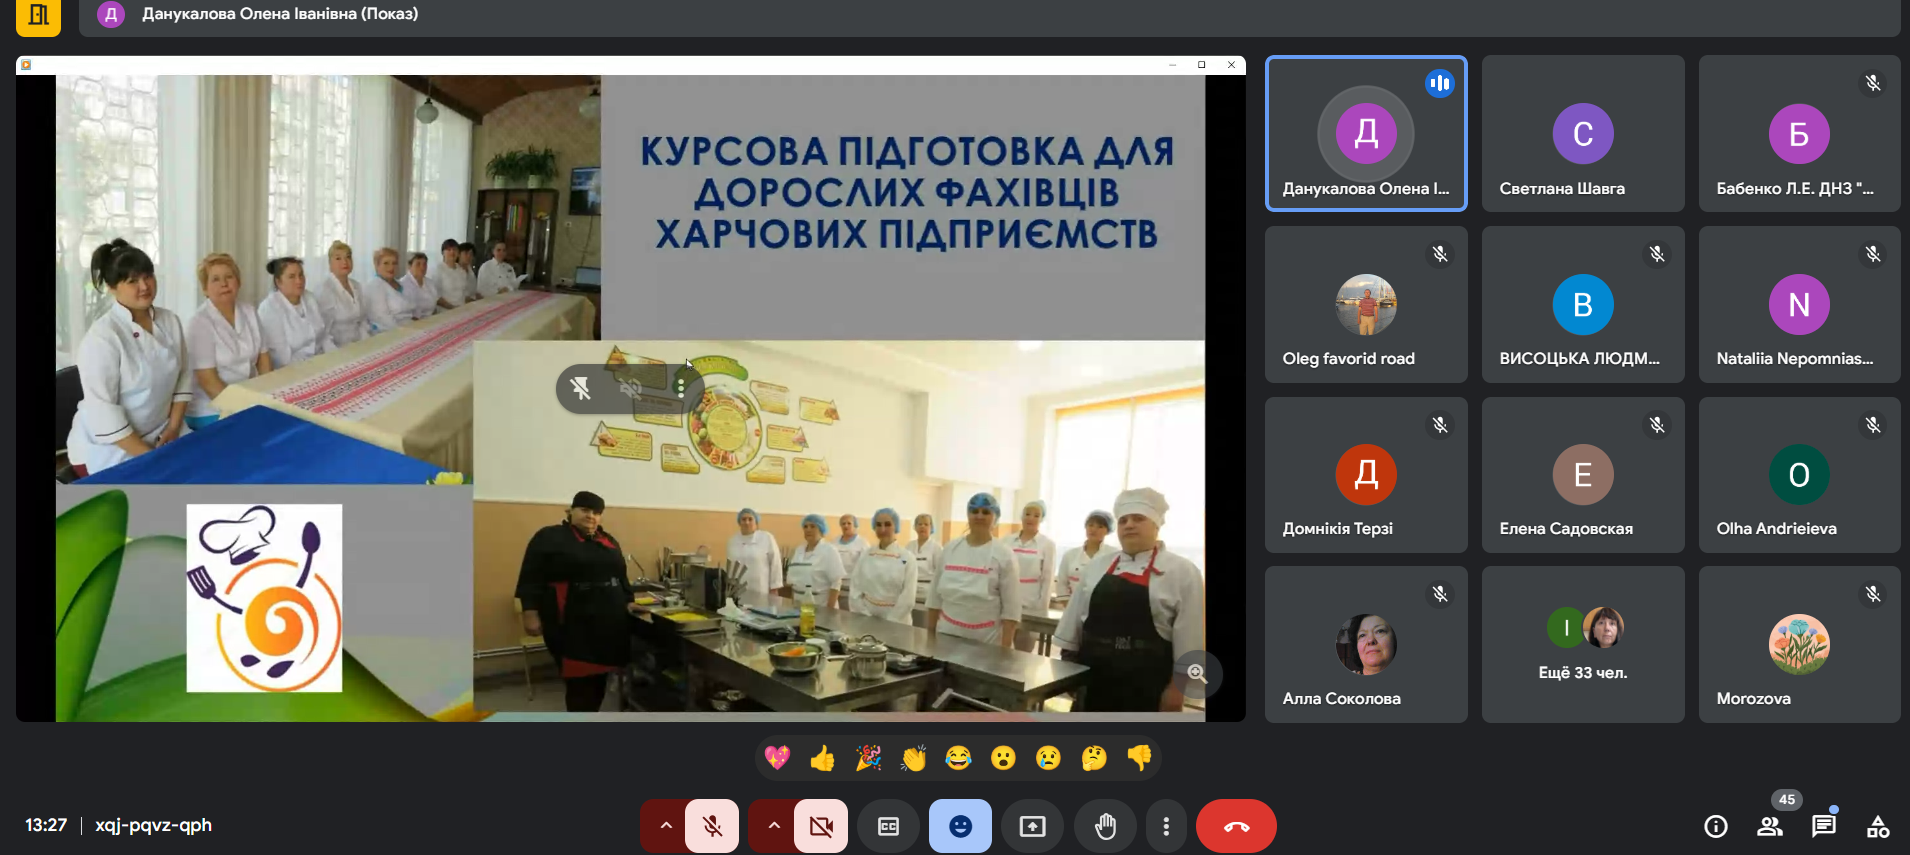Show the participants list panel
This screenshot has height=855, width=1910.
coord(1769,826)
